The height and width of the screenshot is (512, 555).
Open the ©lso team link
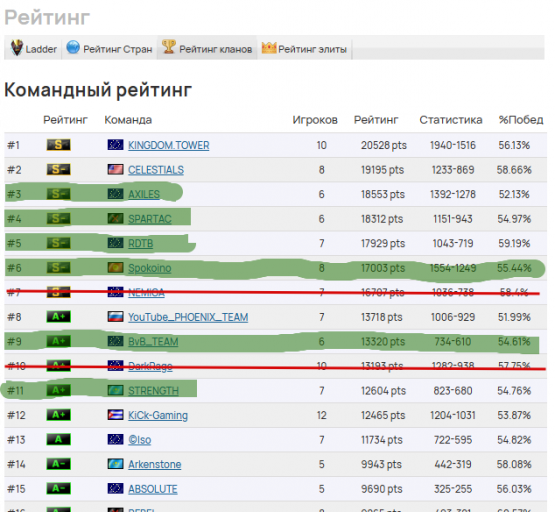[x=139, y=440]
